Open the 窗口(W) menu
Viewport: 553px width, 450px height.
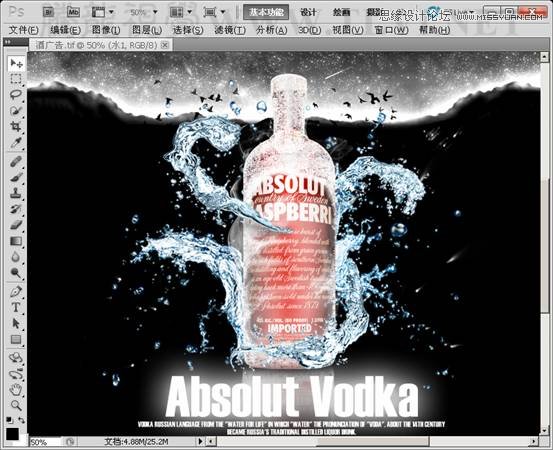(x=391, y=30)
